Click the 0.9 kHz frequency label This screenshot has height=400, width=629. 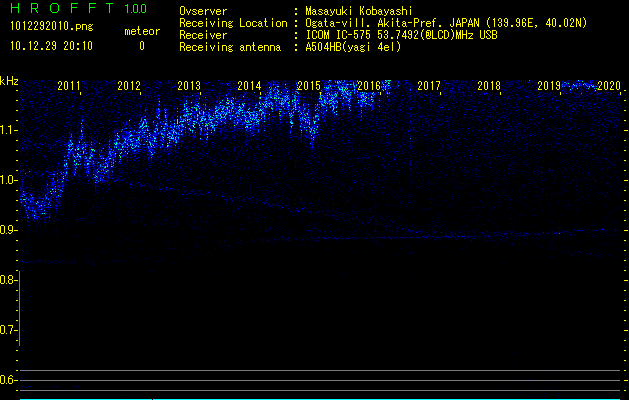point(8,230)
